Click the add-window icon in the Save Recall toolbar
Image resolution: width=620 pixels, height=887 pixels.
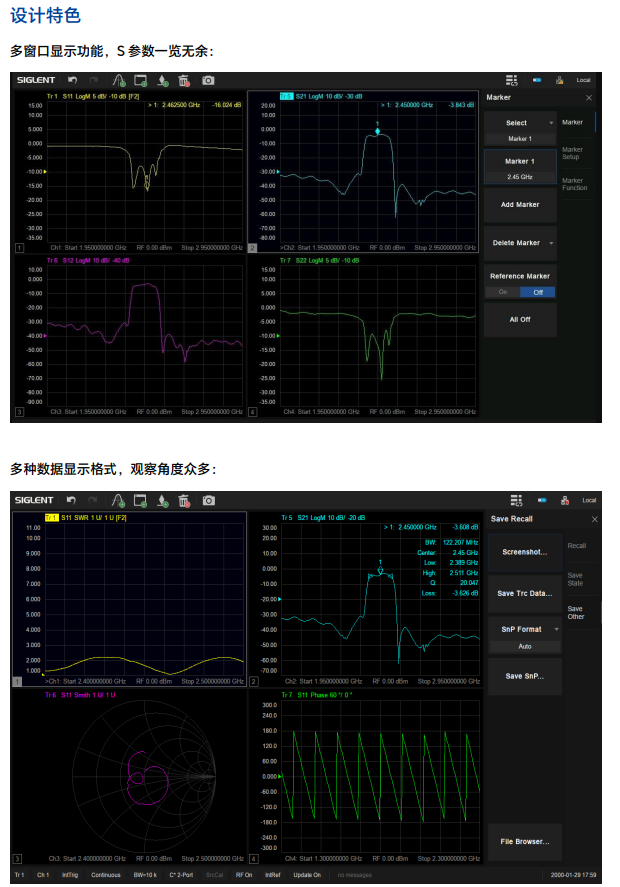pos(141,499)
